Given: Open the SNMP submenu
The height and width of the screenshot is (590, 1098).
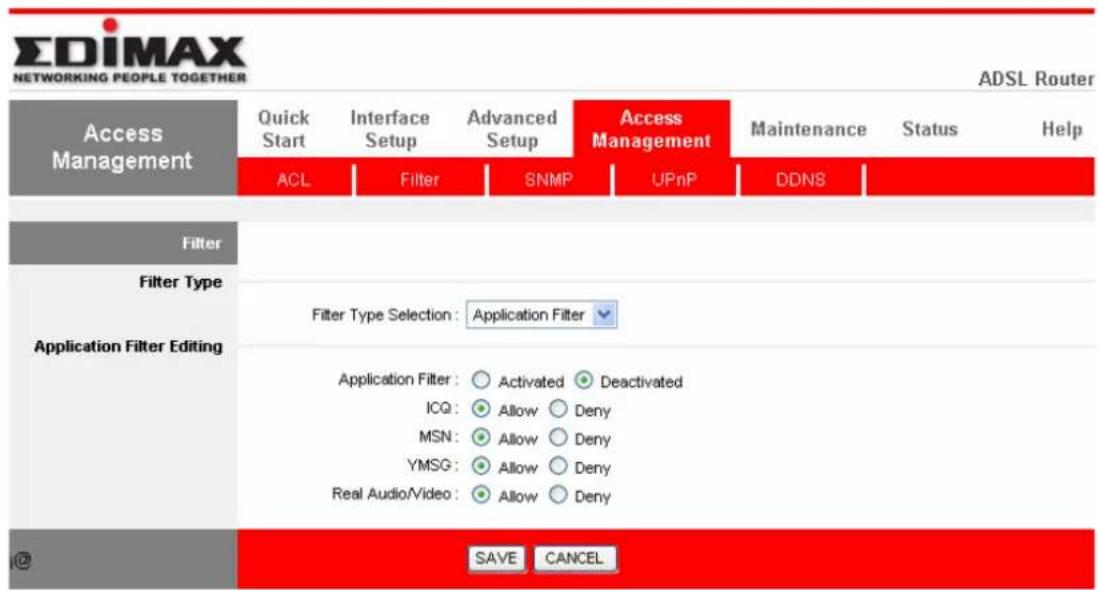Looking at the screenshot, I should [548, 180].
